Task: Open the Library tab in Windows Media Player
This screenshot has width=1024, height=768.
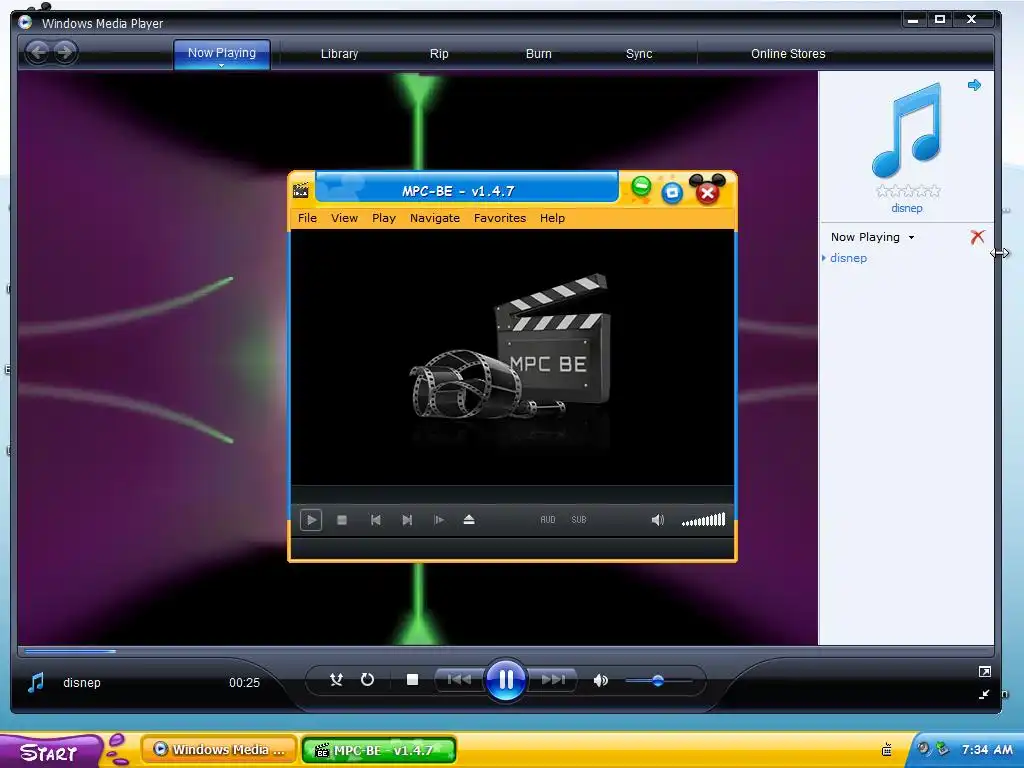Action: [x=340, y=54]
